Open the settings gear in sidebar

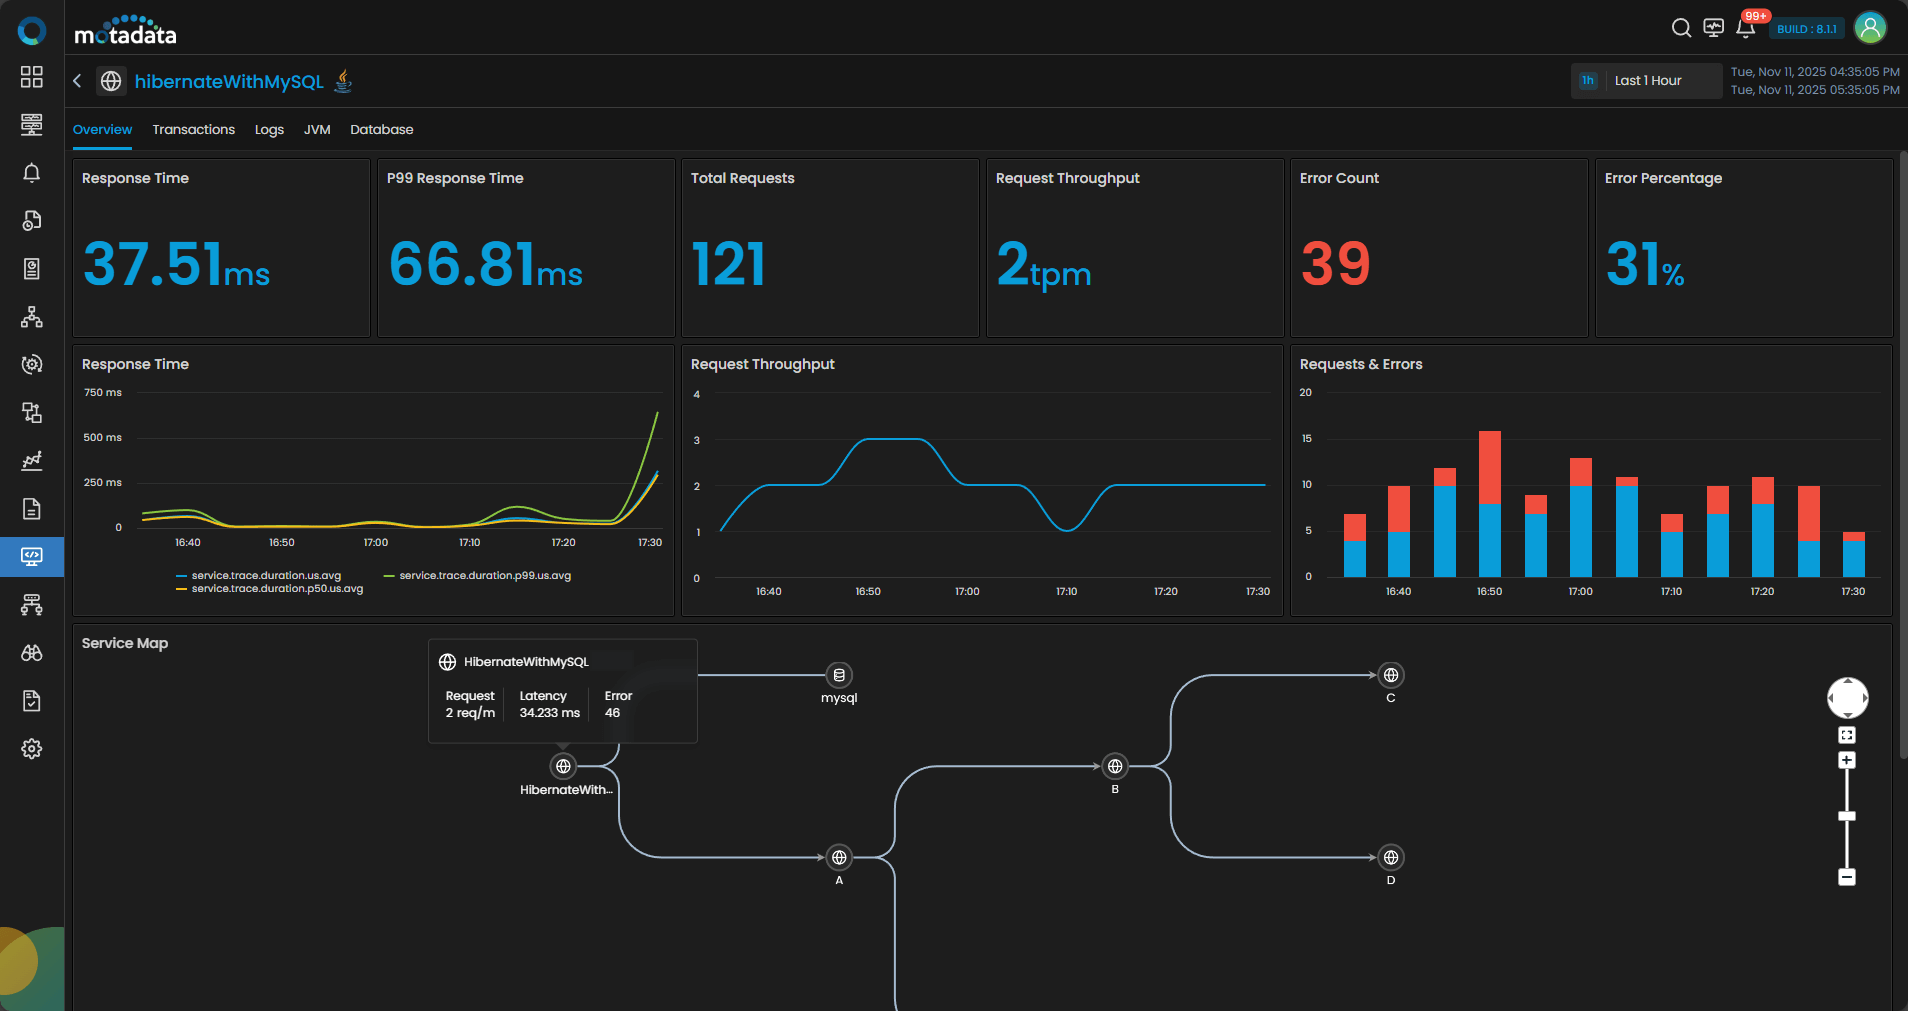pos(32,749)
